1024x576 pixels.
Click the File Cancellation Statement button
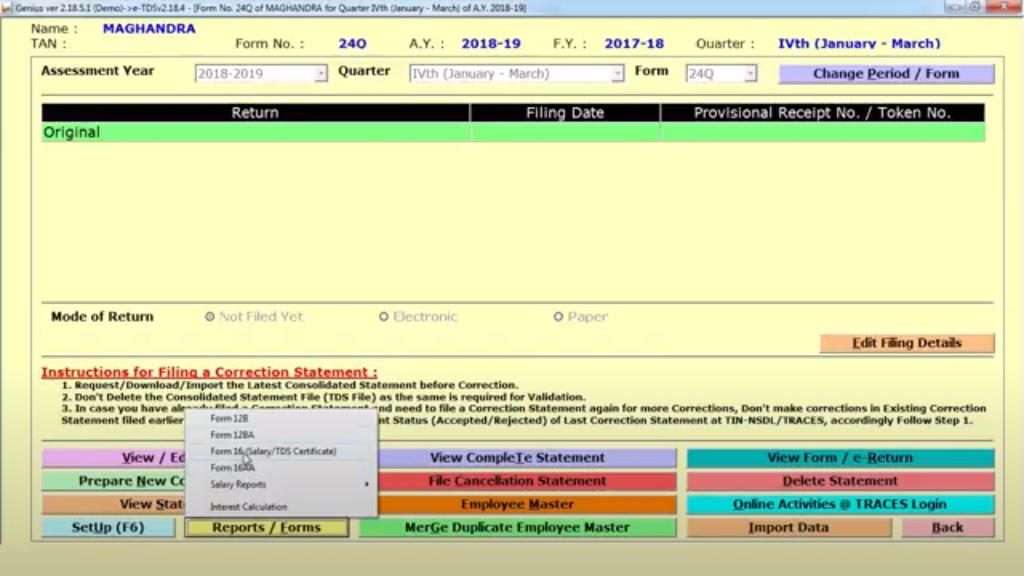point(517,481)
